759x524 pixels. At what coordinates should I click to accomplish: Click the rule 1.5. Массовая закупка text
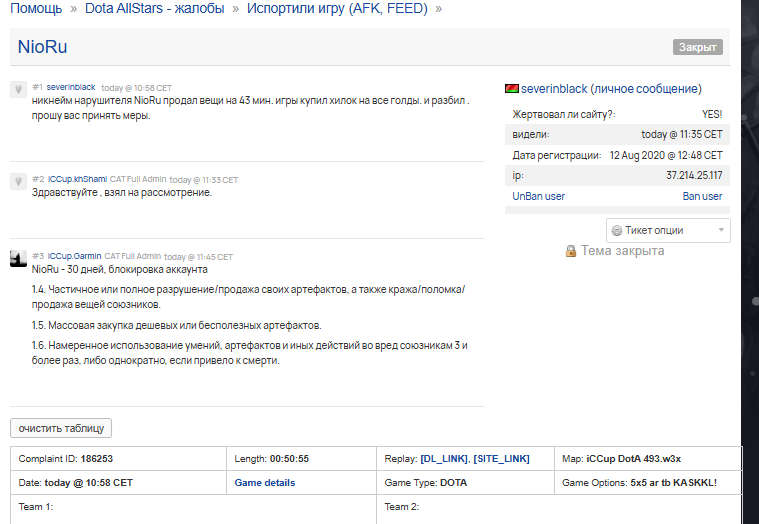[176, 326]
